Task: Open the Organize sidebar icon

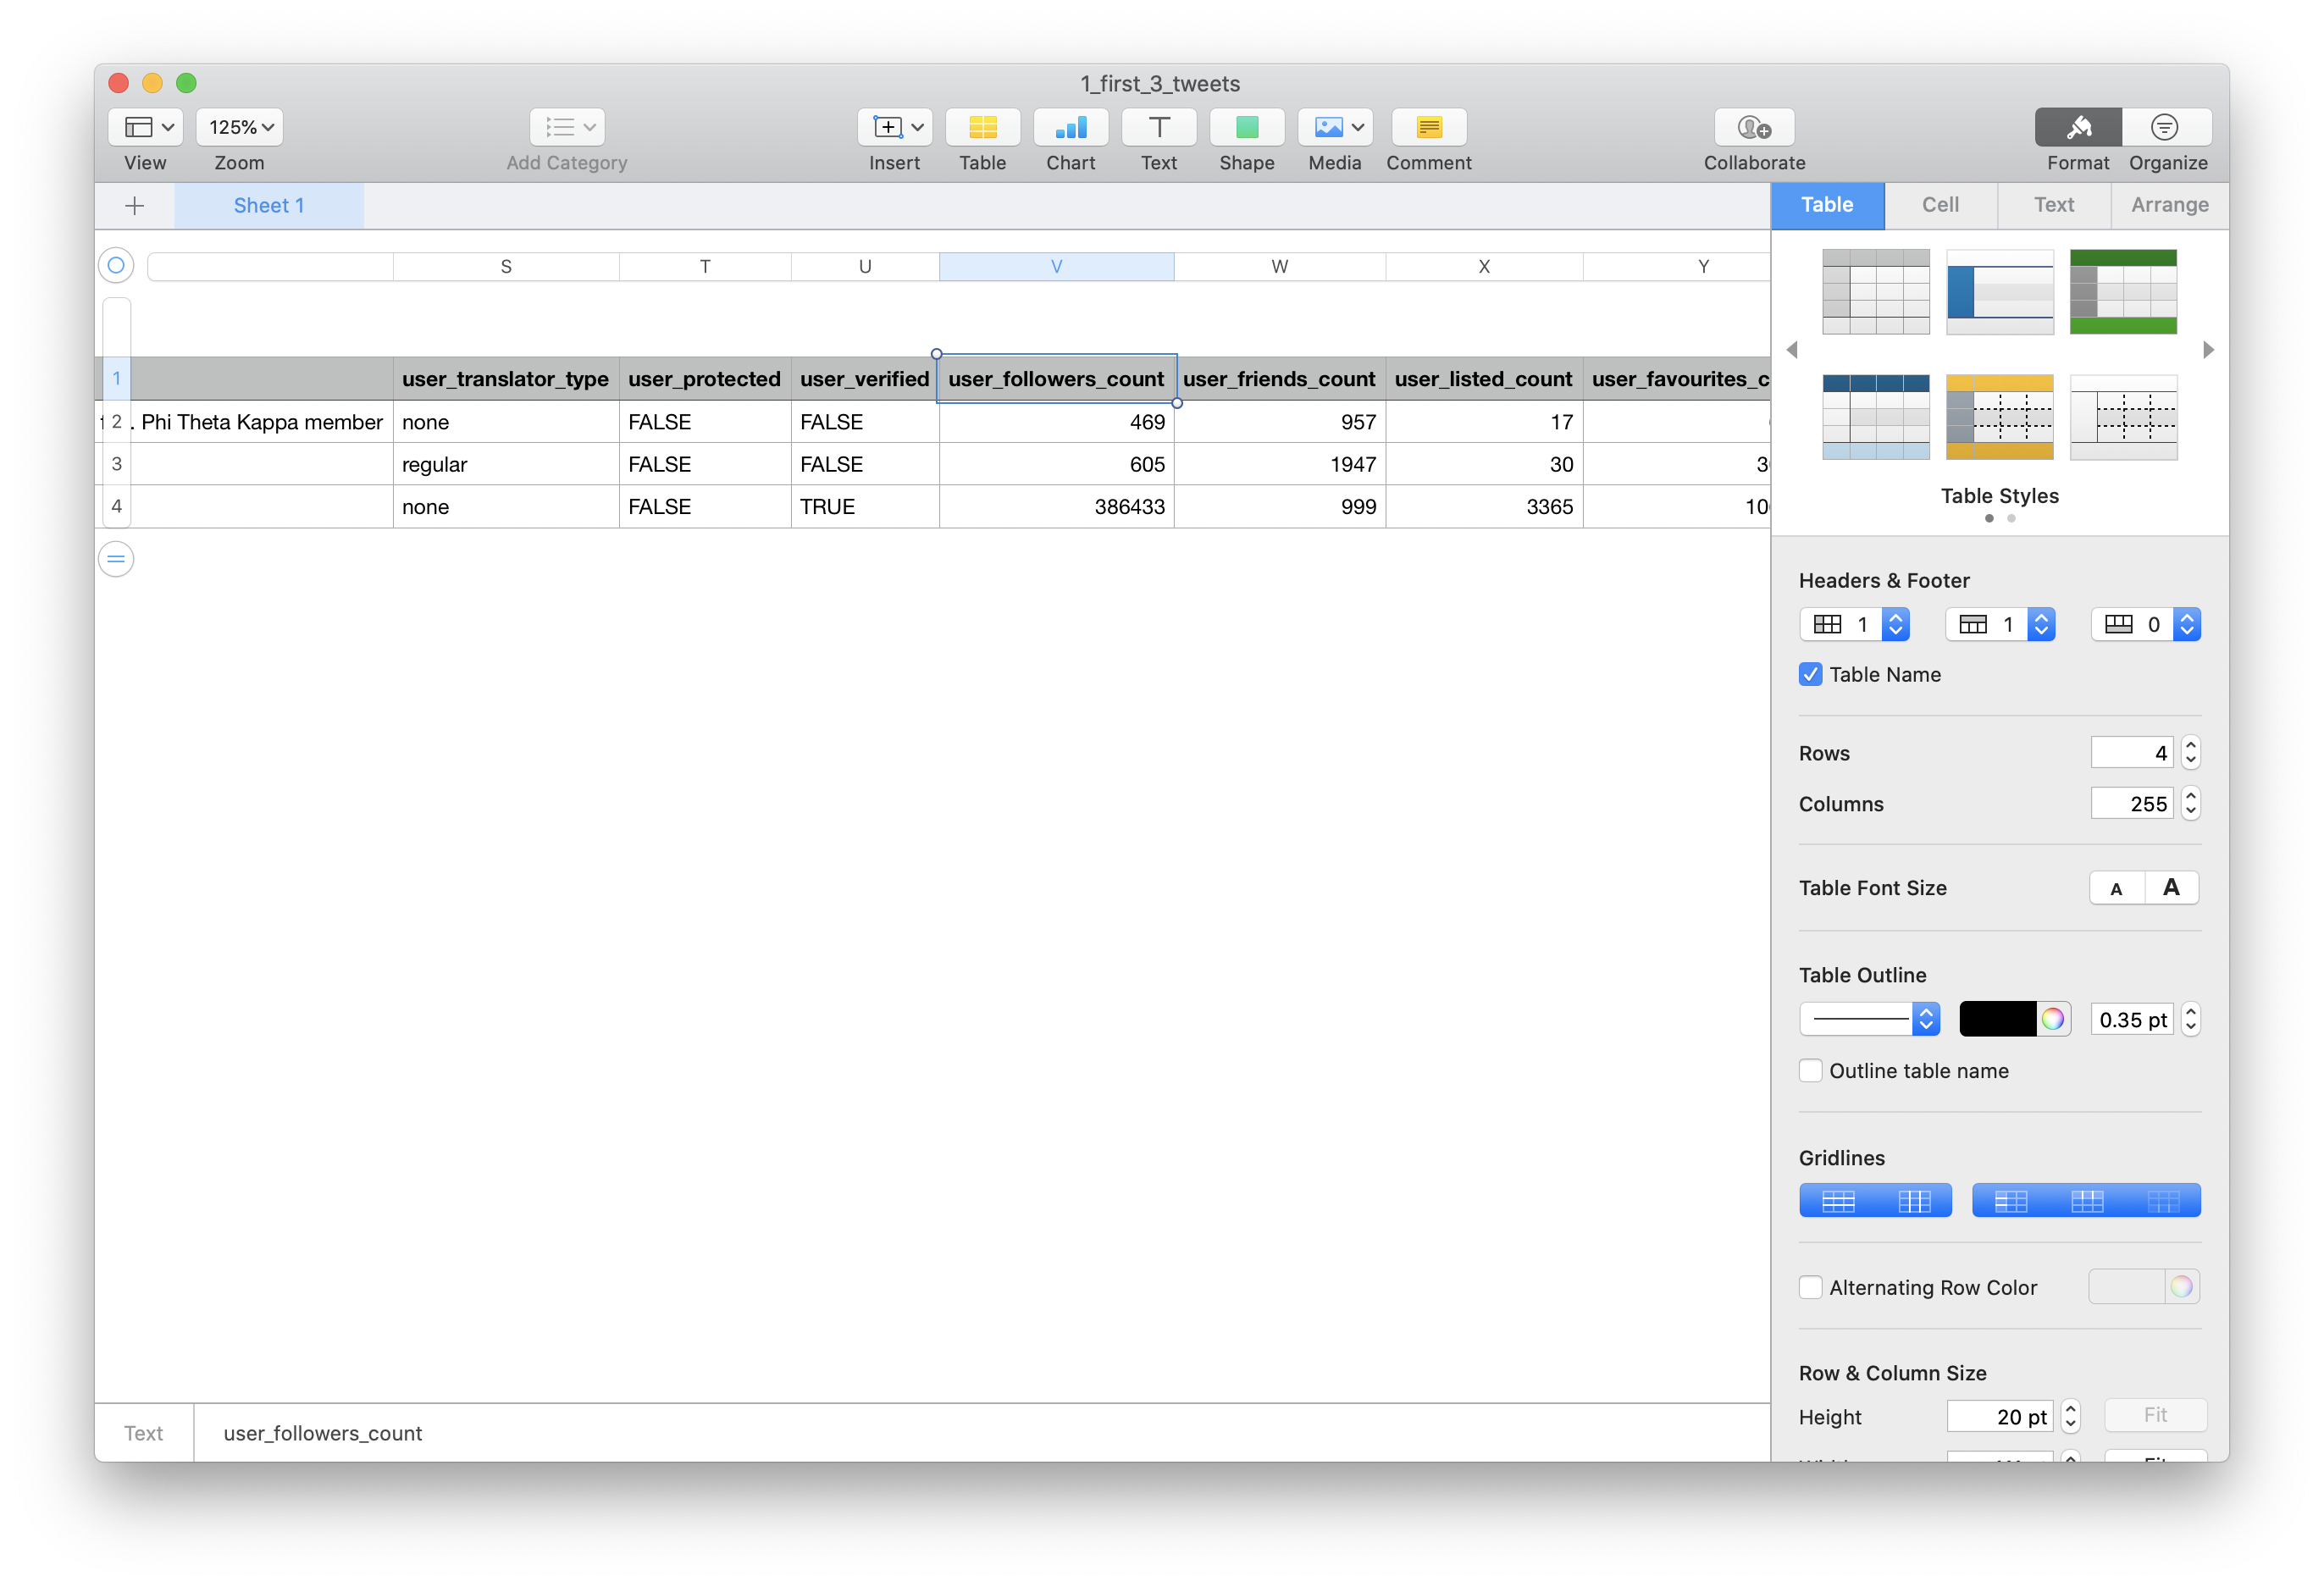Action: (2166, 127)
